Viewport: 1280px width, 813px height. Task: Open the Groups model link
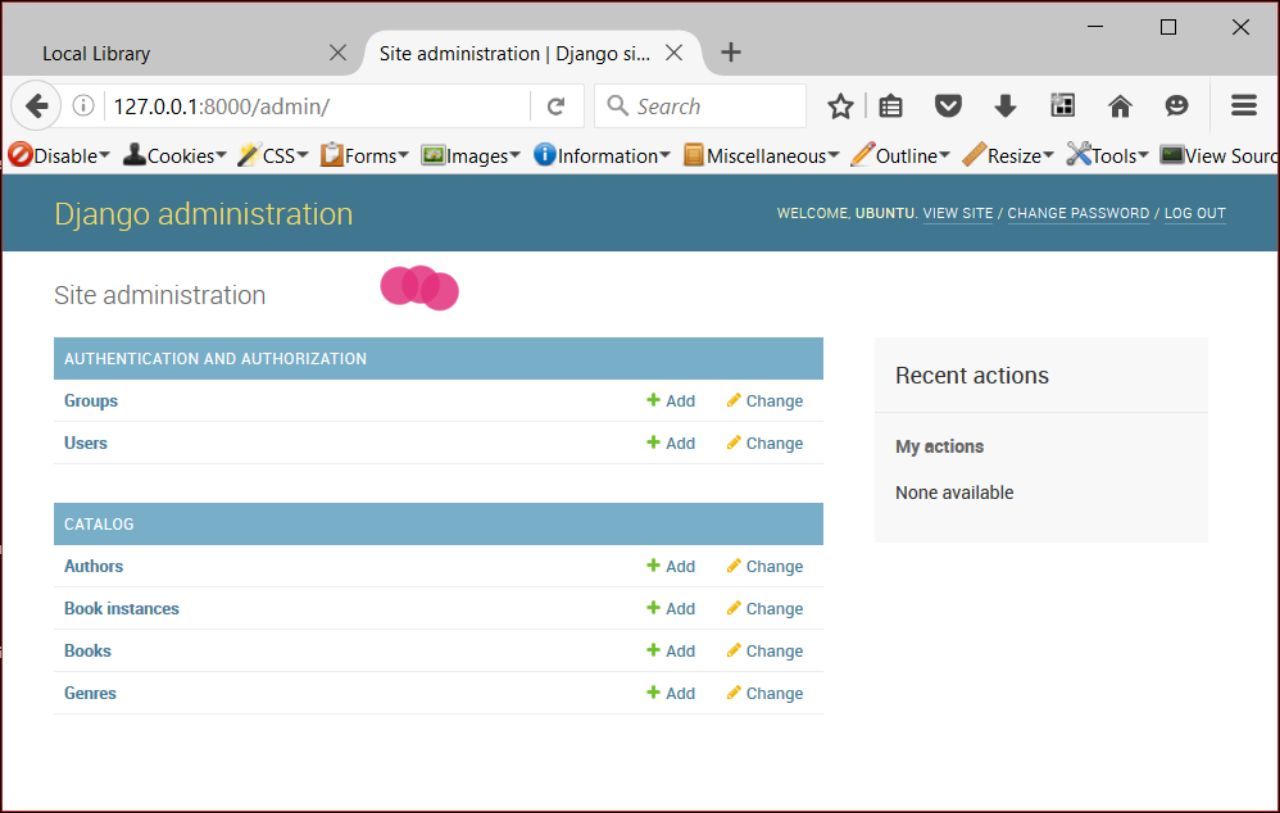pos(91,401)
